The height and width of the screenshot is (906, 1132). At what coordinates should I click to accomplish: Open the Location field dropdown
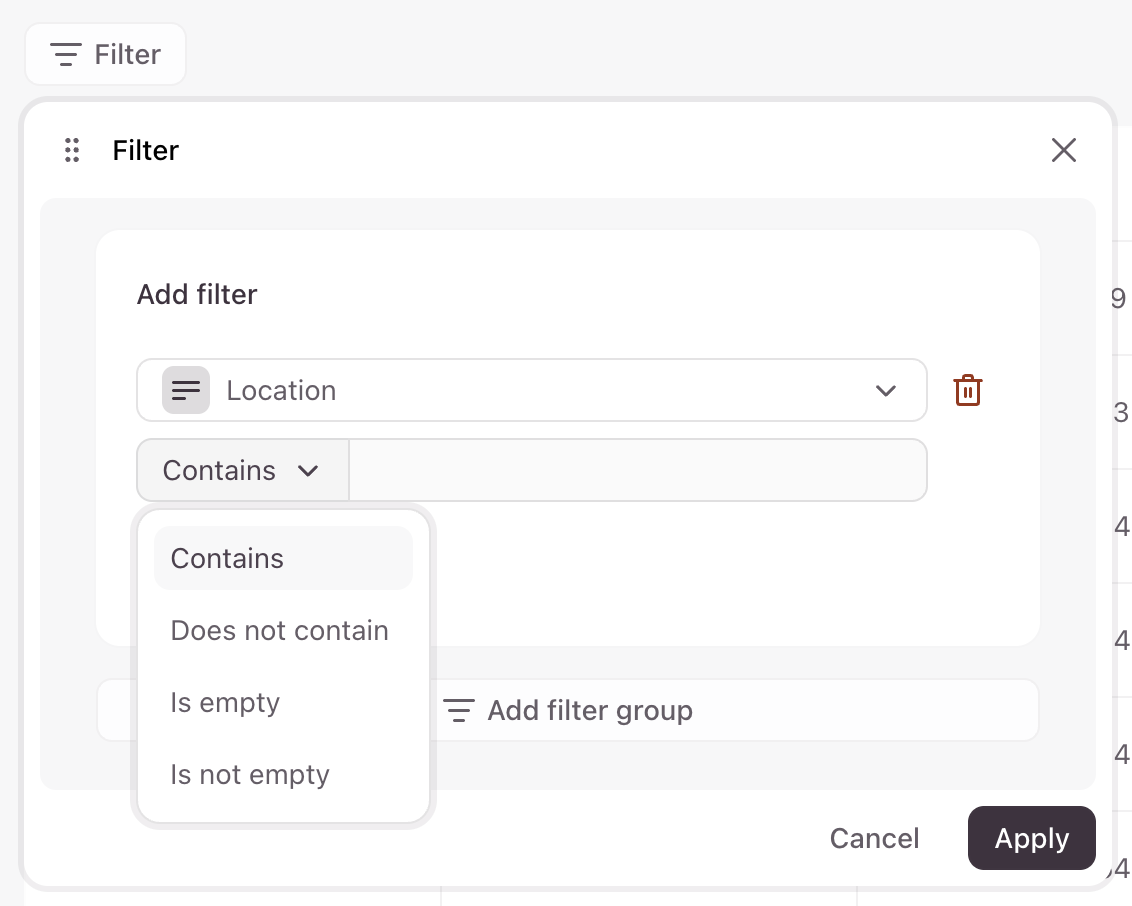point(530,390)
